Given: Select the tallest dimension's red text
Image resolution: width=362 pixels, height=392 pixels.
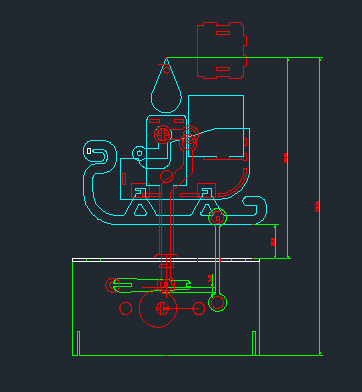Looking at the screenshot, I should (317, 207).
